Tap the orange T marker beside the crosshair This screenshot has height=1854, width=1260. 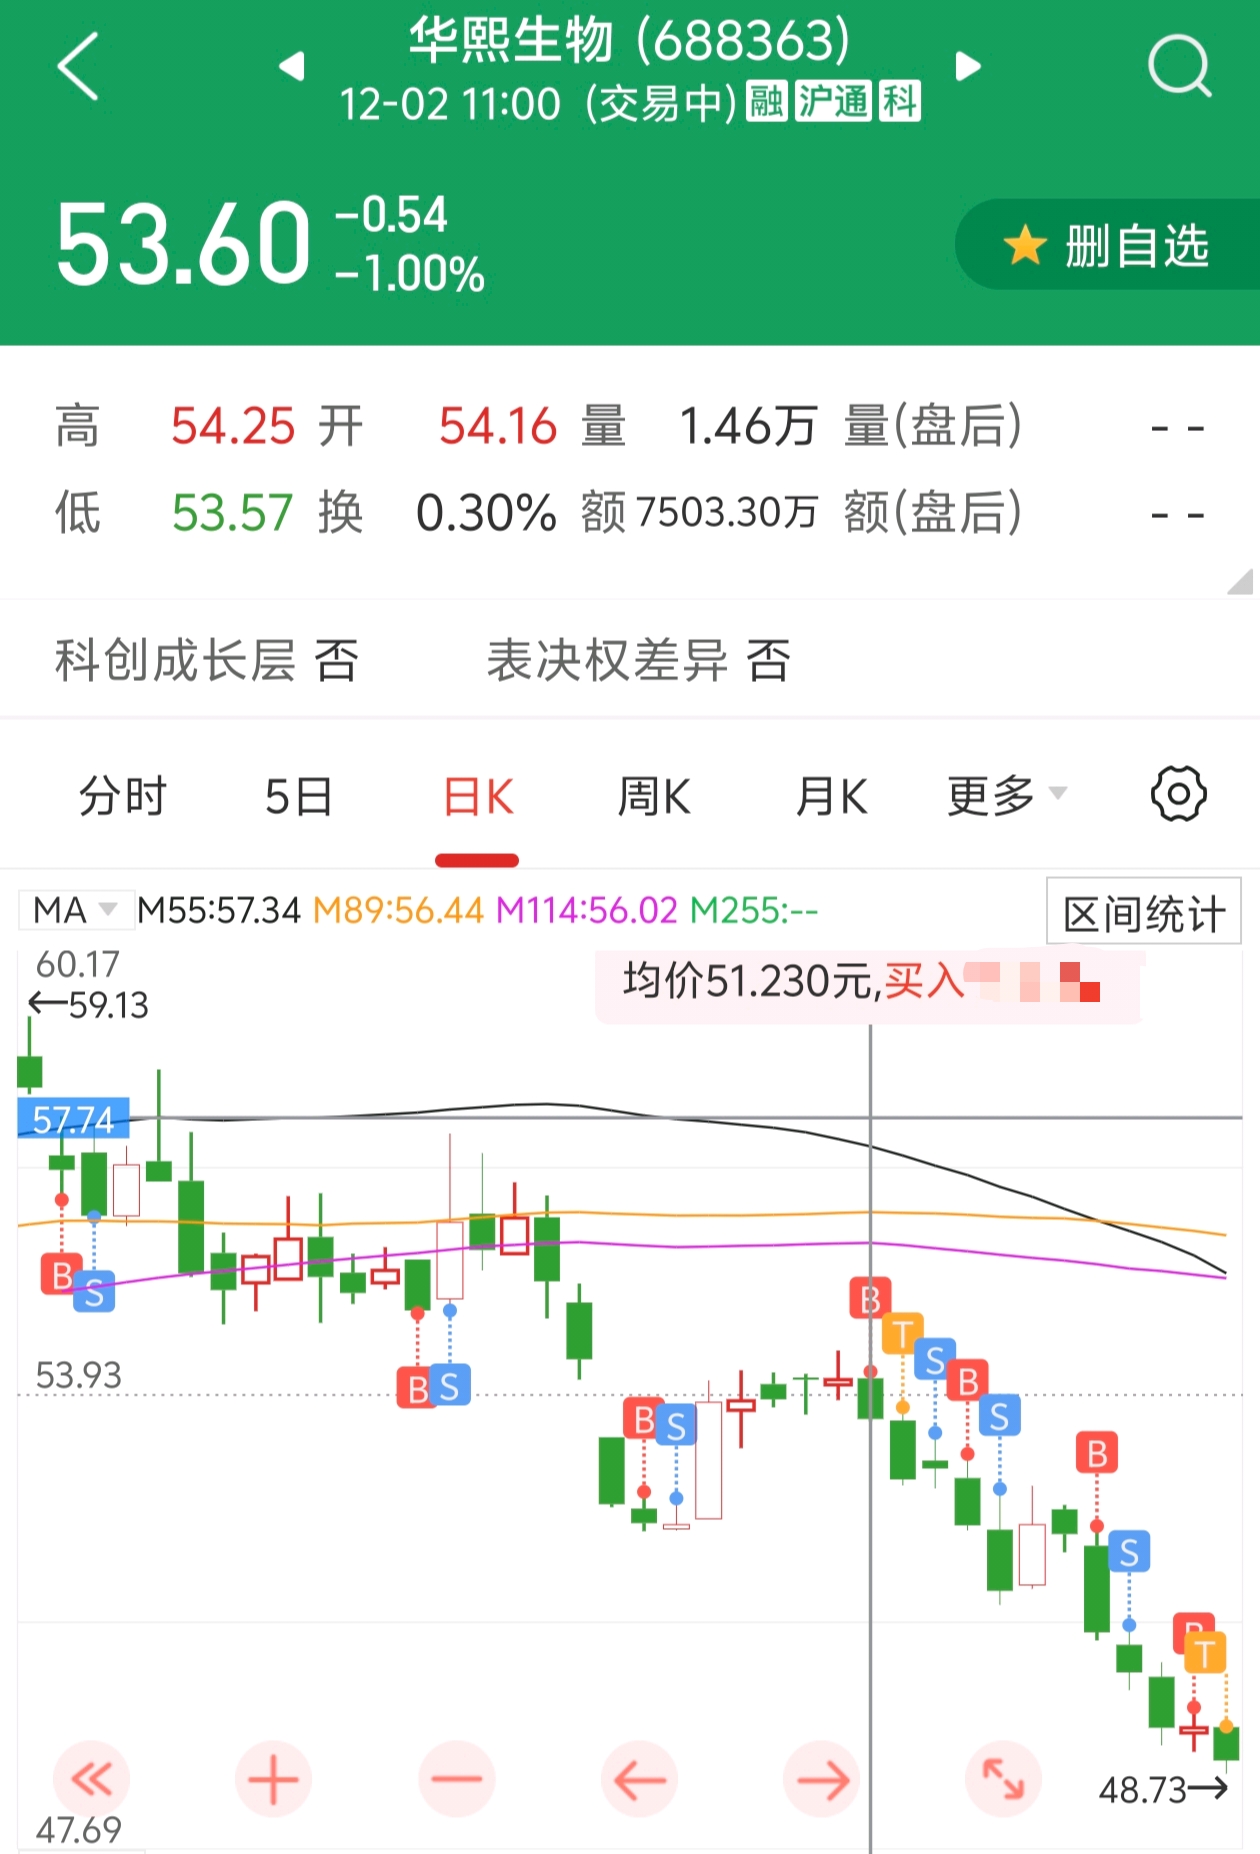point(902,1334)
